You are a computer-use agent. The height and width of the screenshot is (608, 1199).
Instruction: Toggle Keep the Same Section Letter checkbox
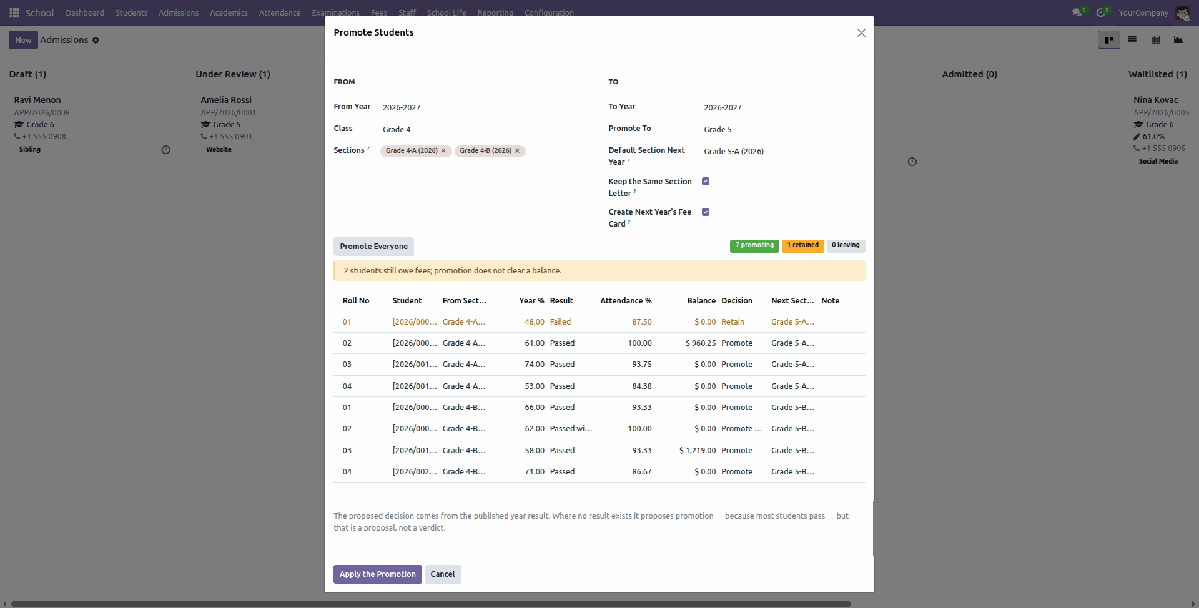706,181
